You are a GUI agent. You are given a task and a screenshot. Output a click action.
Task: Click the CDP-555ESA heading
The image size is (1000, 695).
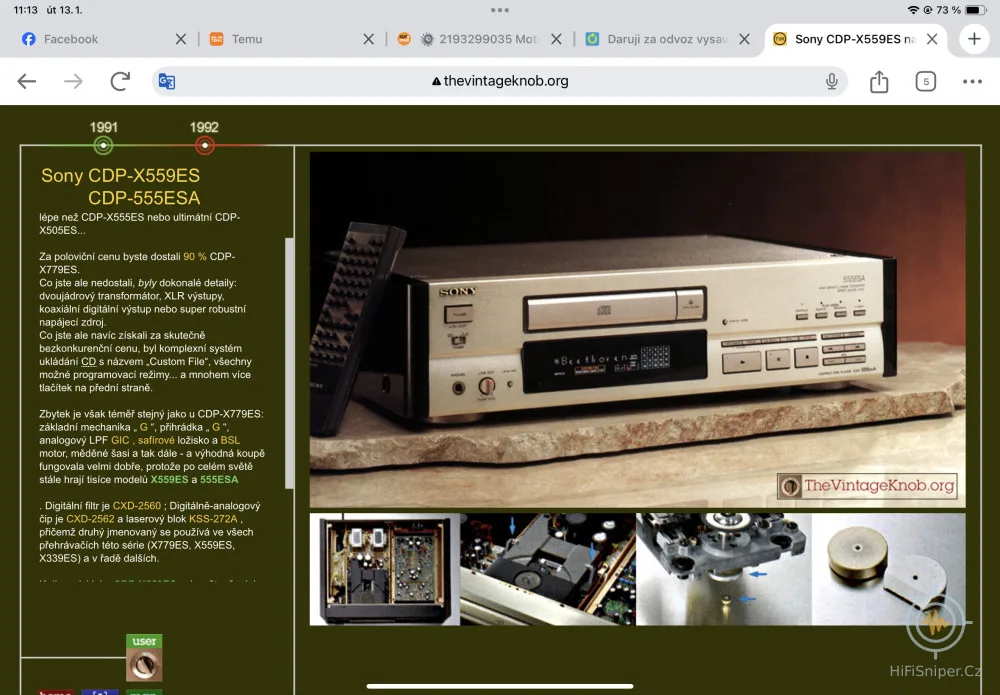(144, 198)
